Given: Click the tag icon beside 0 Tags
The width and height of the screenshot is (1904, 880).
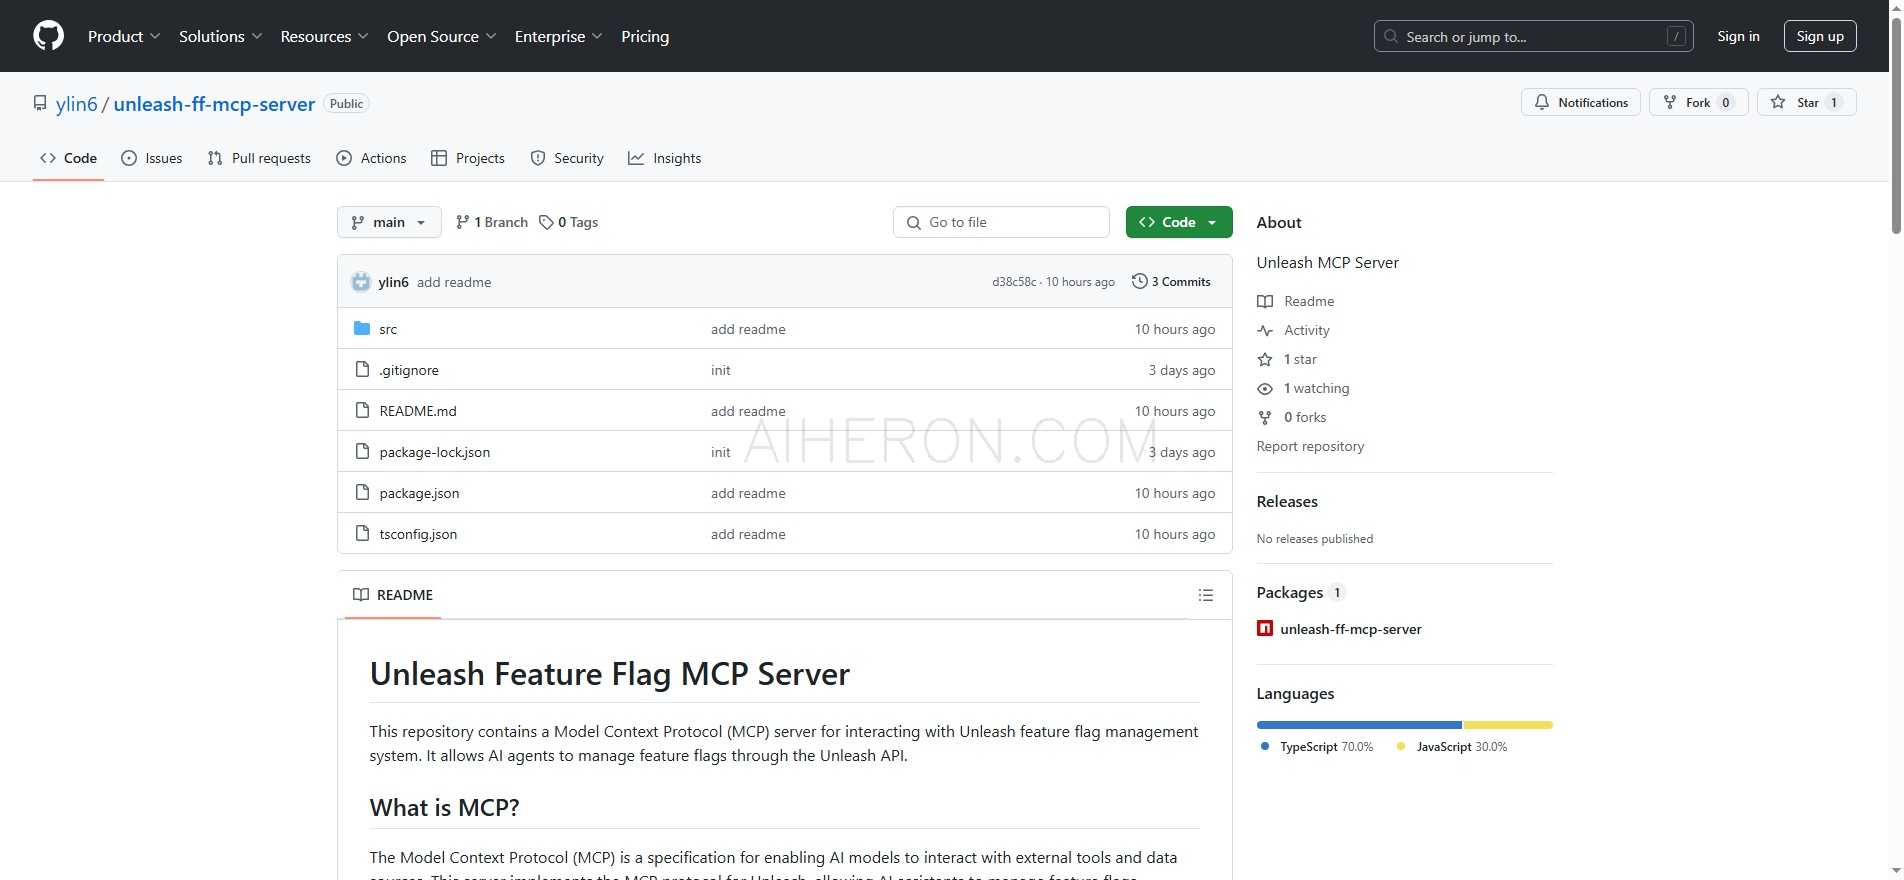Looking at the screenshot, I should click(x=546, y=222).
